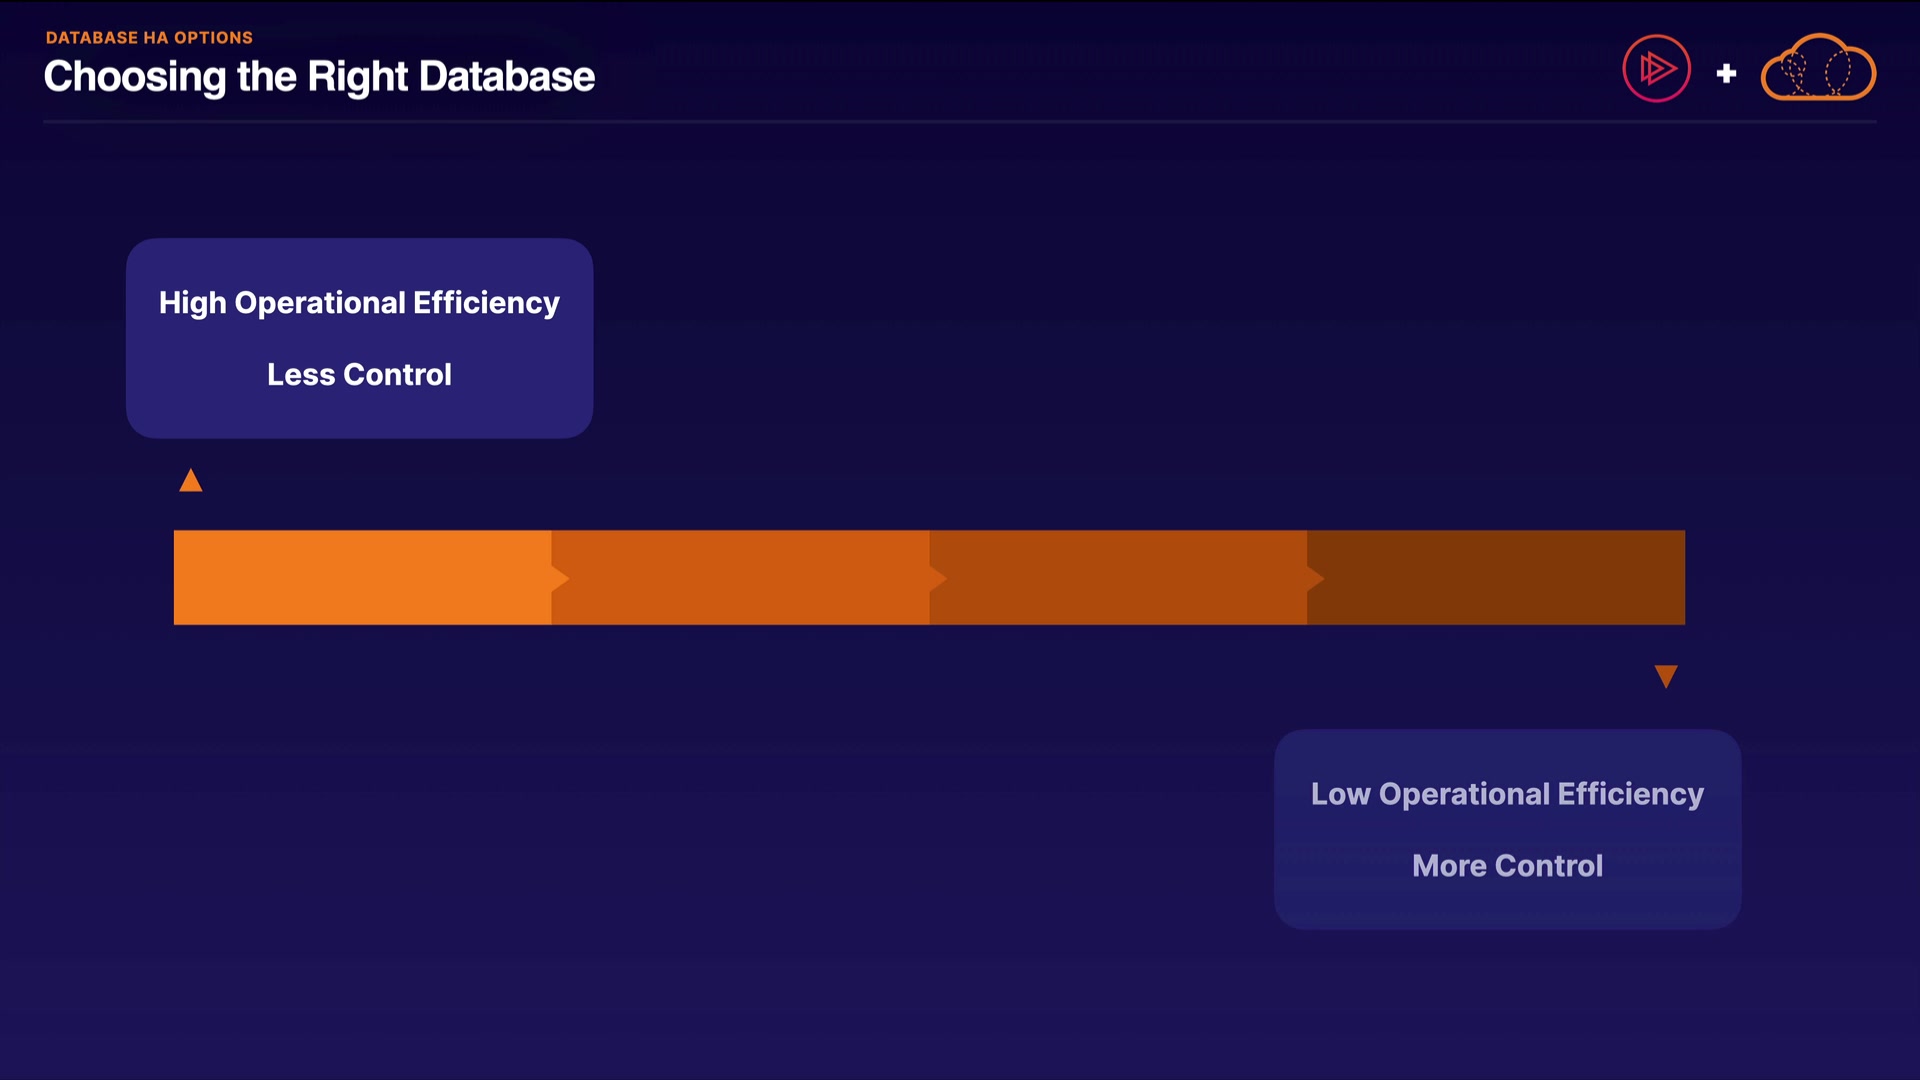The width and height of the screenshot is (1920, 1080).
Task: Click the upward orange triangle marker
Action: click(190, 481)
